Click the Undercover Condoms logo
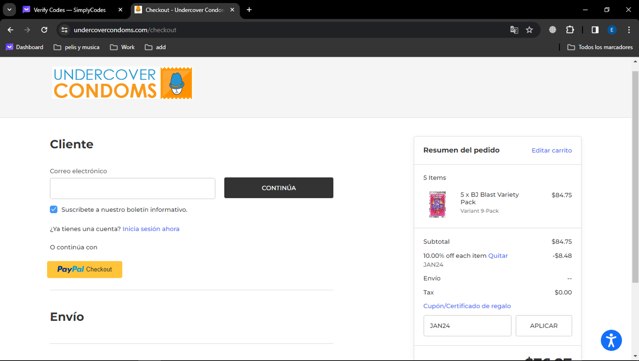Screen dimensions: 639x361 (x=122, y=83)
